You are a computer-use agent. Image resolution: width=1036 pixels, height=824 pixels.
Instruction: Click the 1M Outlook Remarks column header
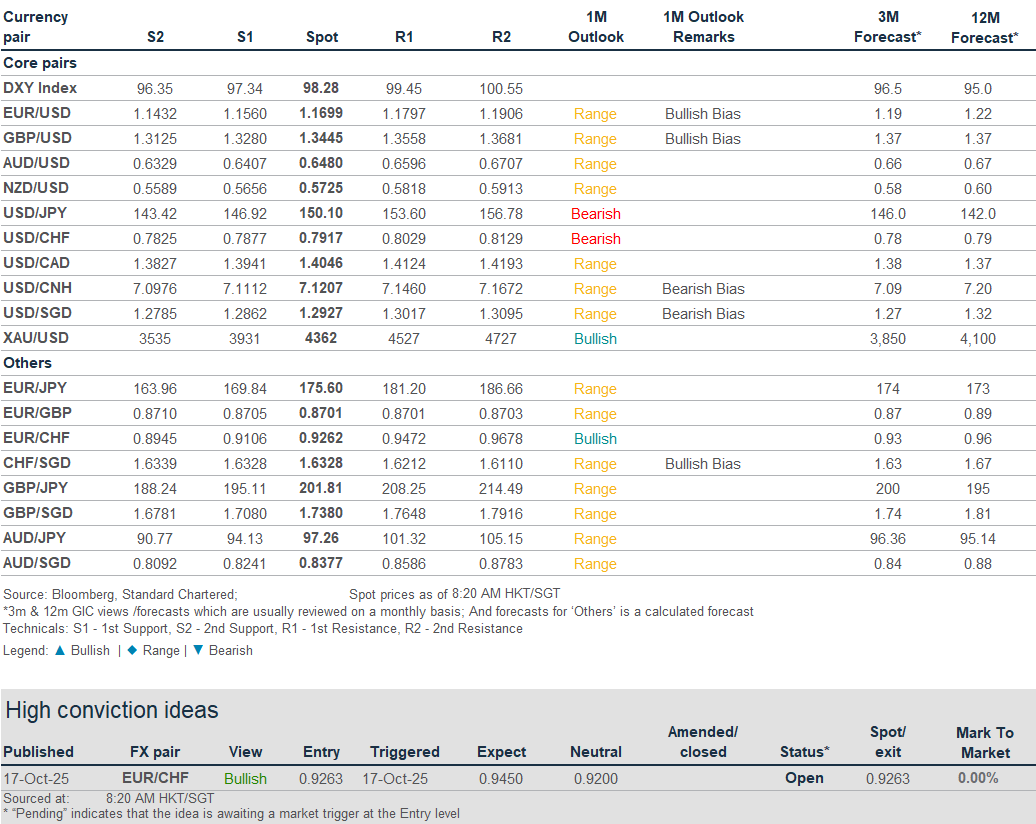[703, 27]
